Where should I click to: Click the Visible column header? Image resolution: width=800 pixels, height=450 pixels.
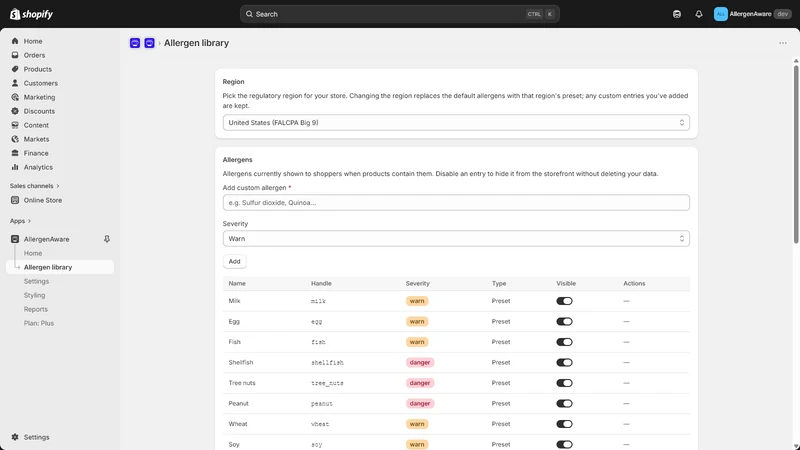coord(566,283)
